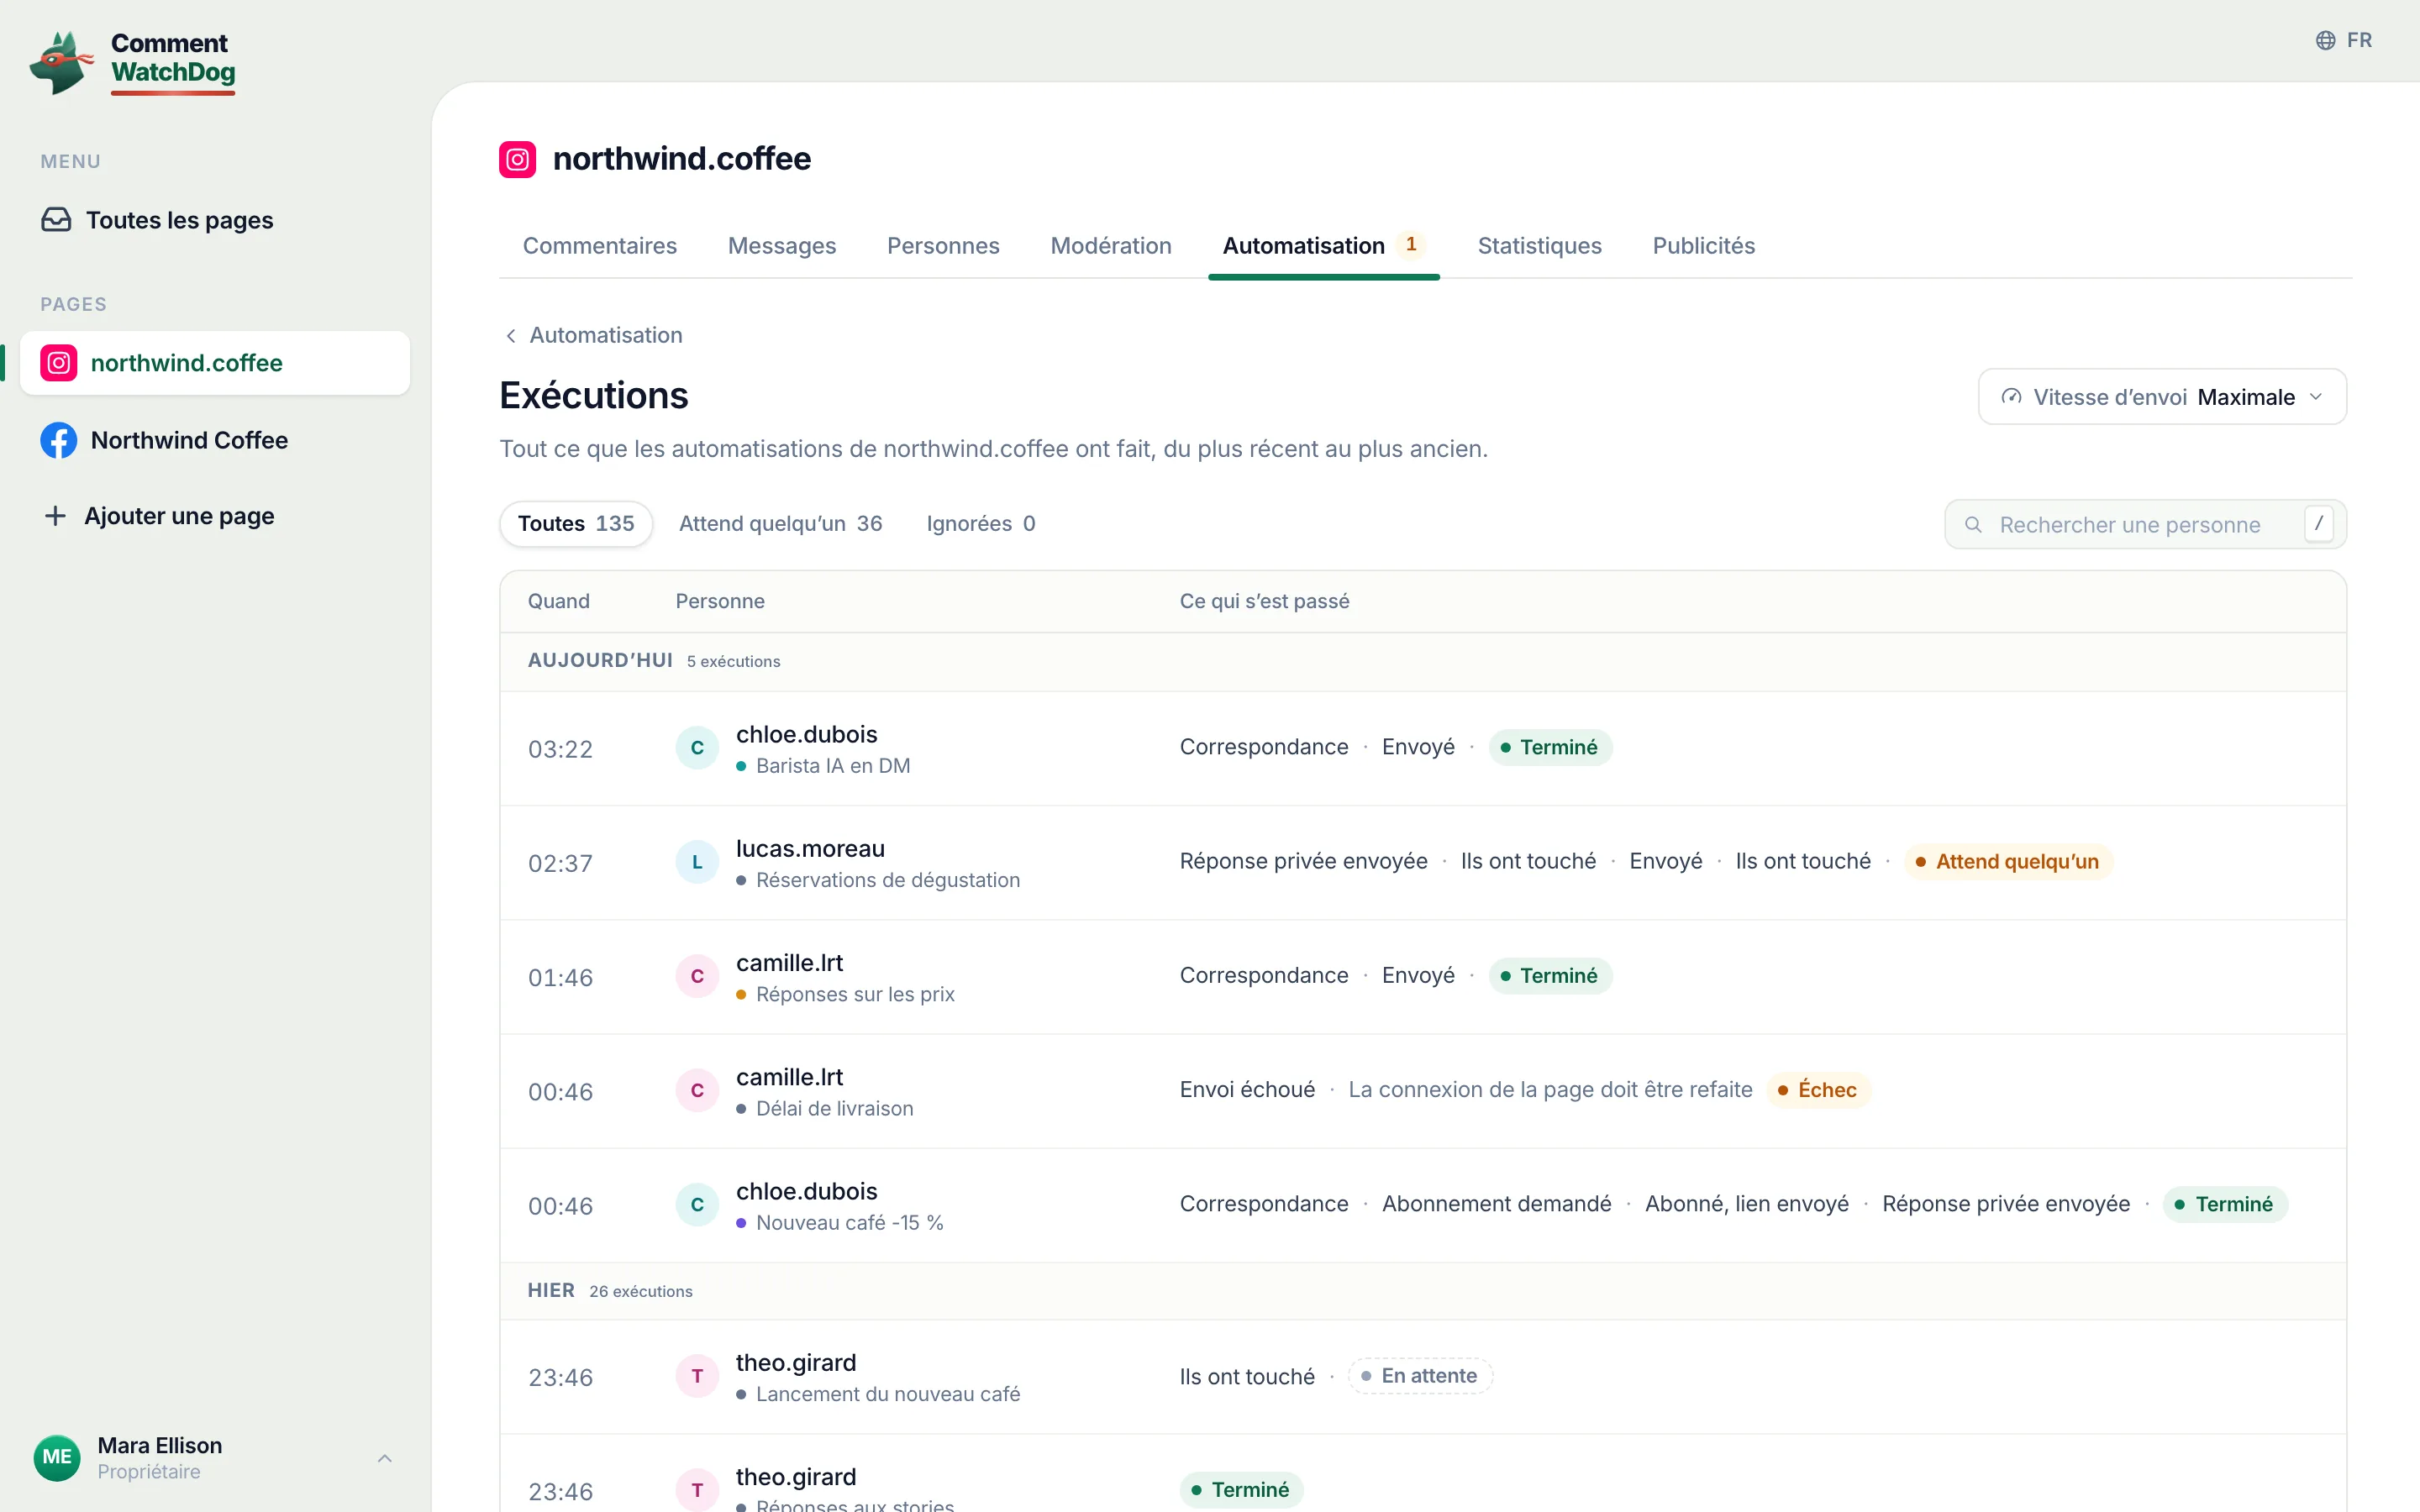Click Abonné, lien envoyé step
This screenshot has height=1512, width=2420.
click(x=1746, y=1204)
